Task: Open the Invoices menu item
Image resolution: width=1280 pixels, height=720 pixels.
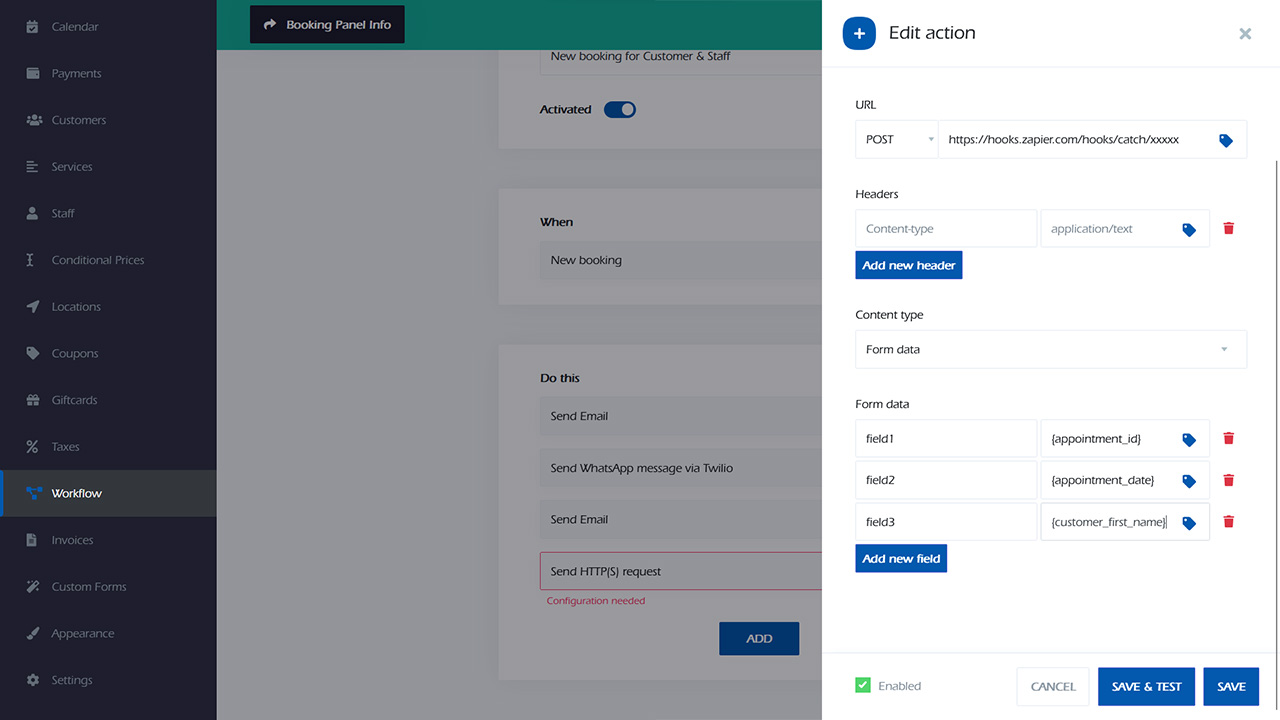Action: click(72, 540)
